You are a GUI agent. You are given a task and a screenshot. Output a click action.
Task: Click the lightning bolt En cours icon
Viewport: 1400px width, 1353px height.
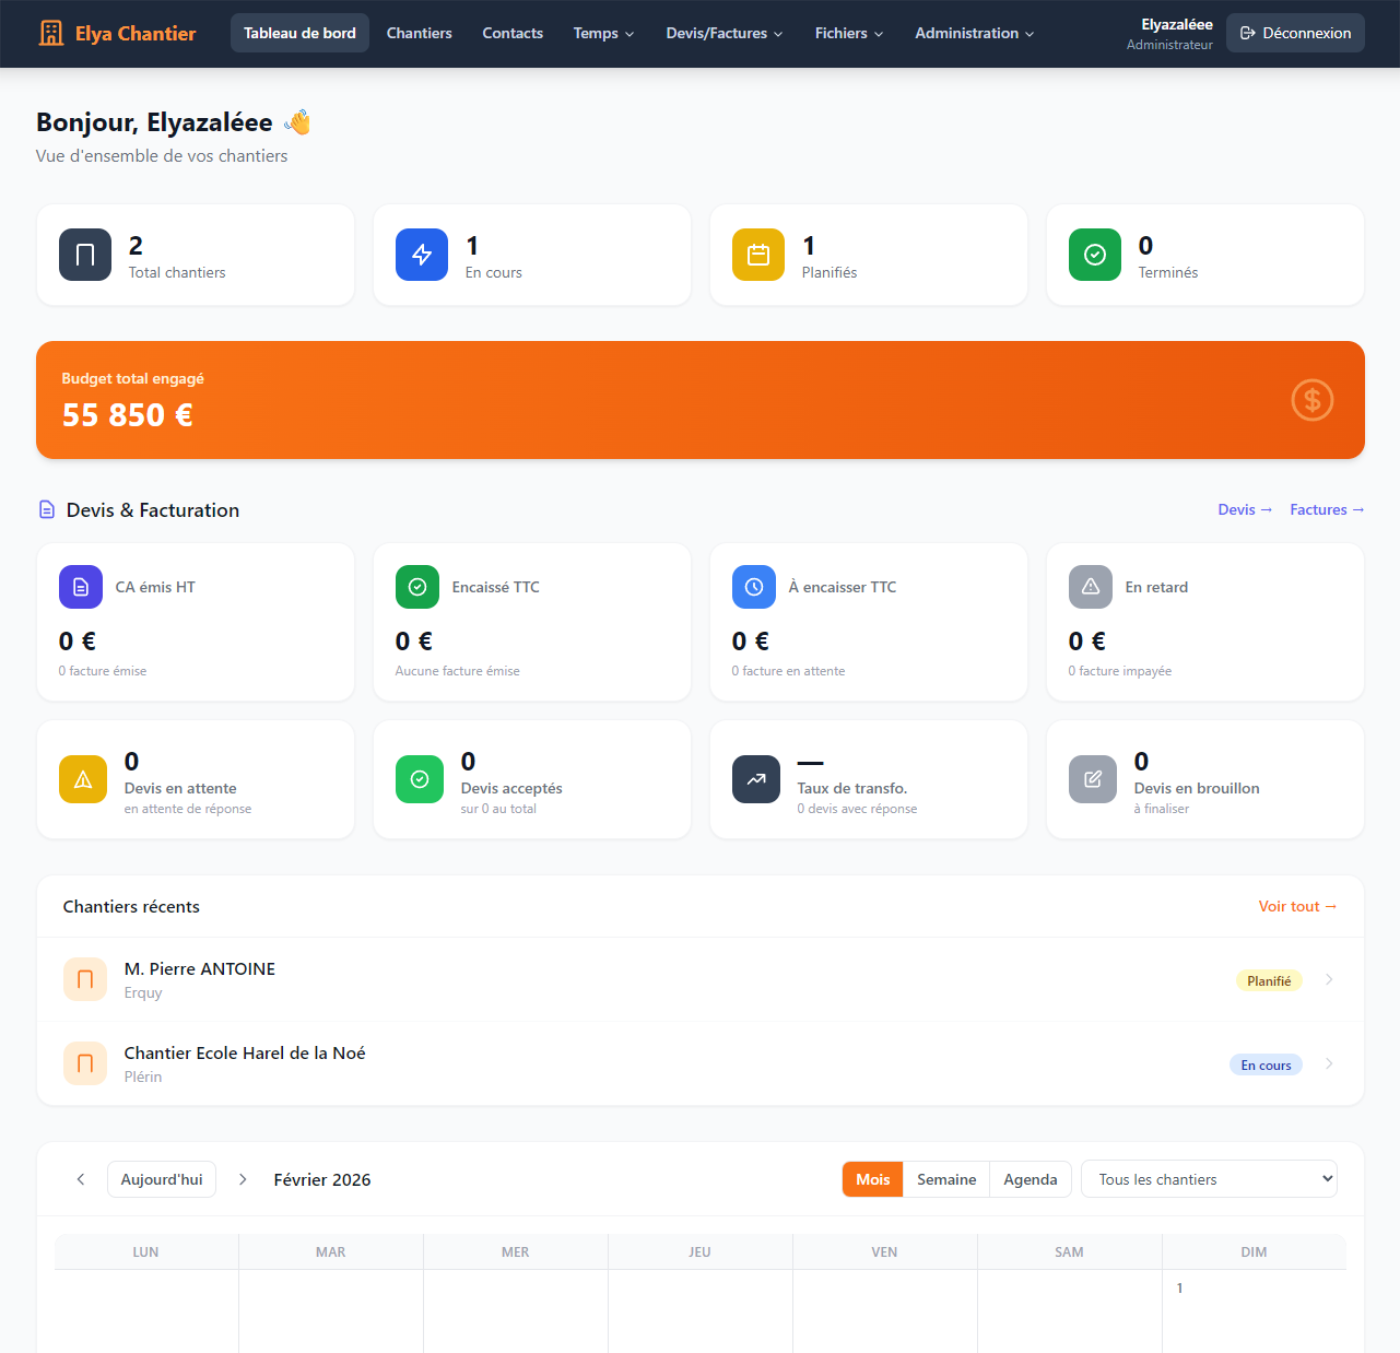pyautogui.click(x=421, y=255)
